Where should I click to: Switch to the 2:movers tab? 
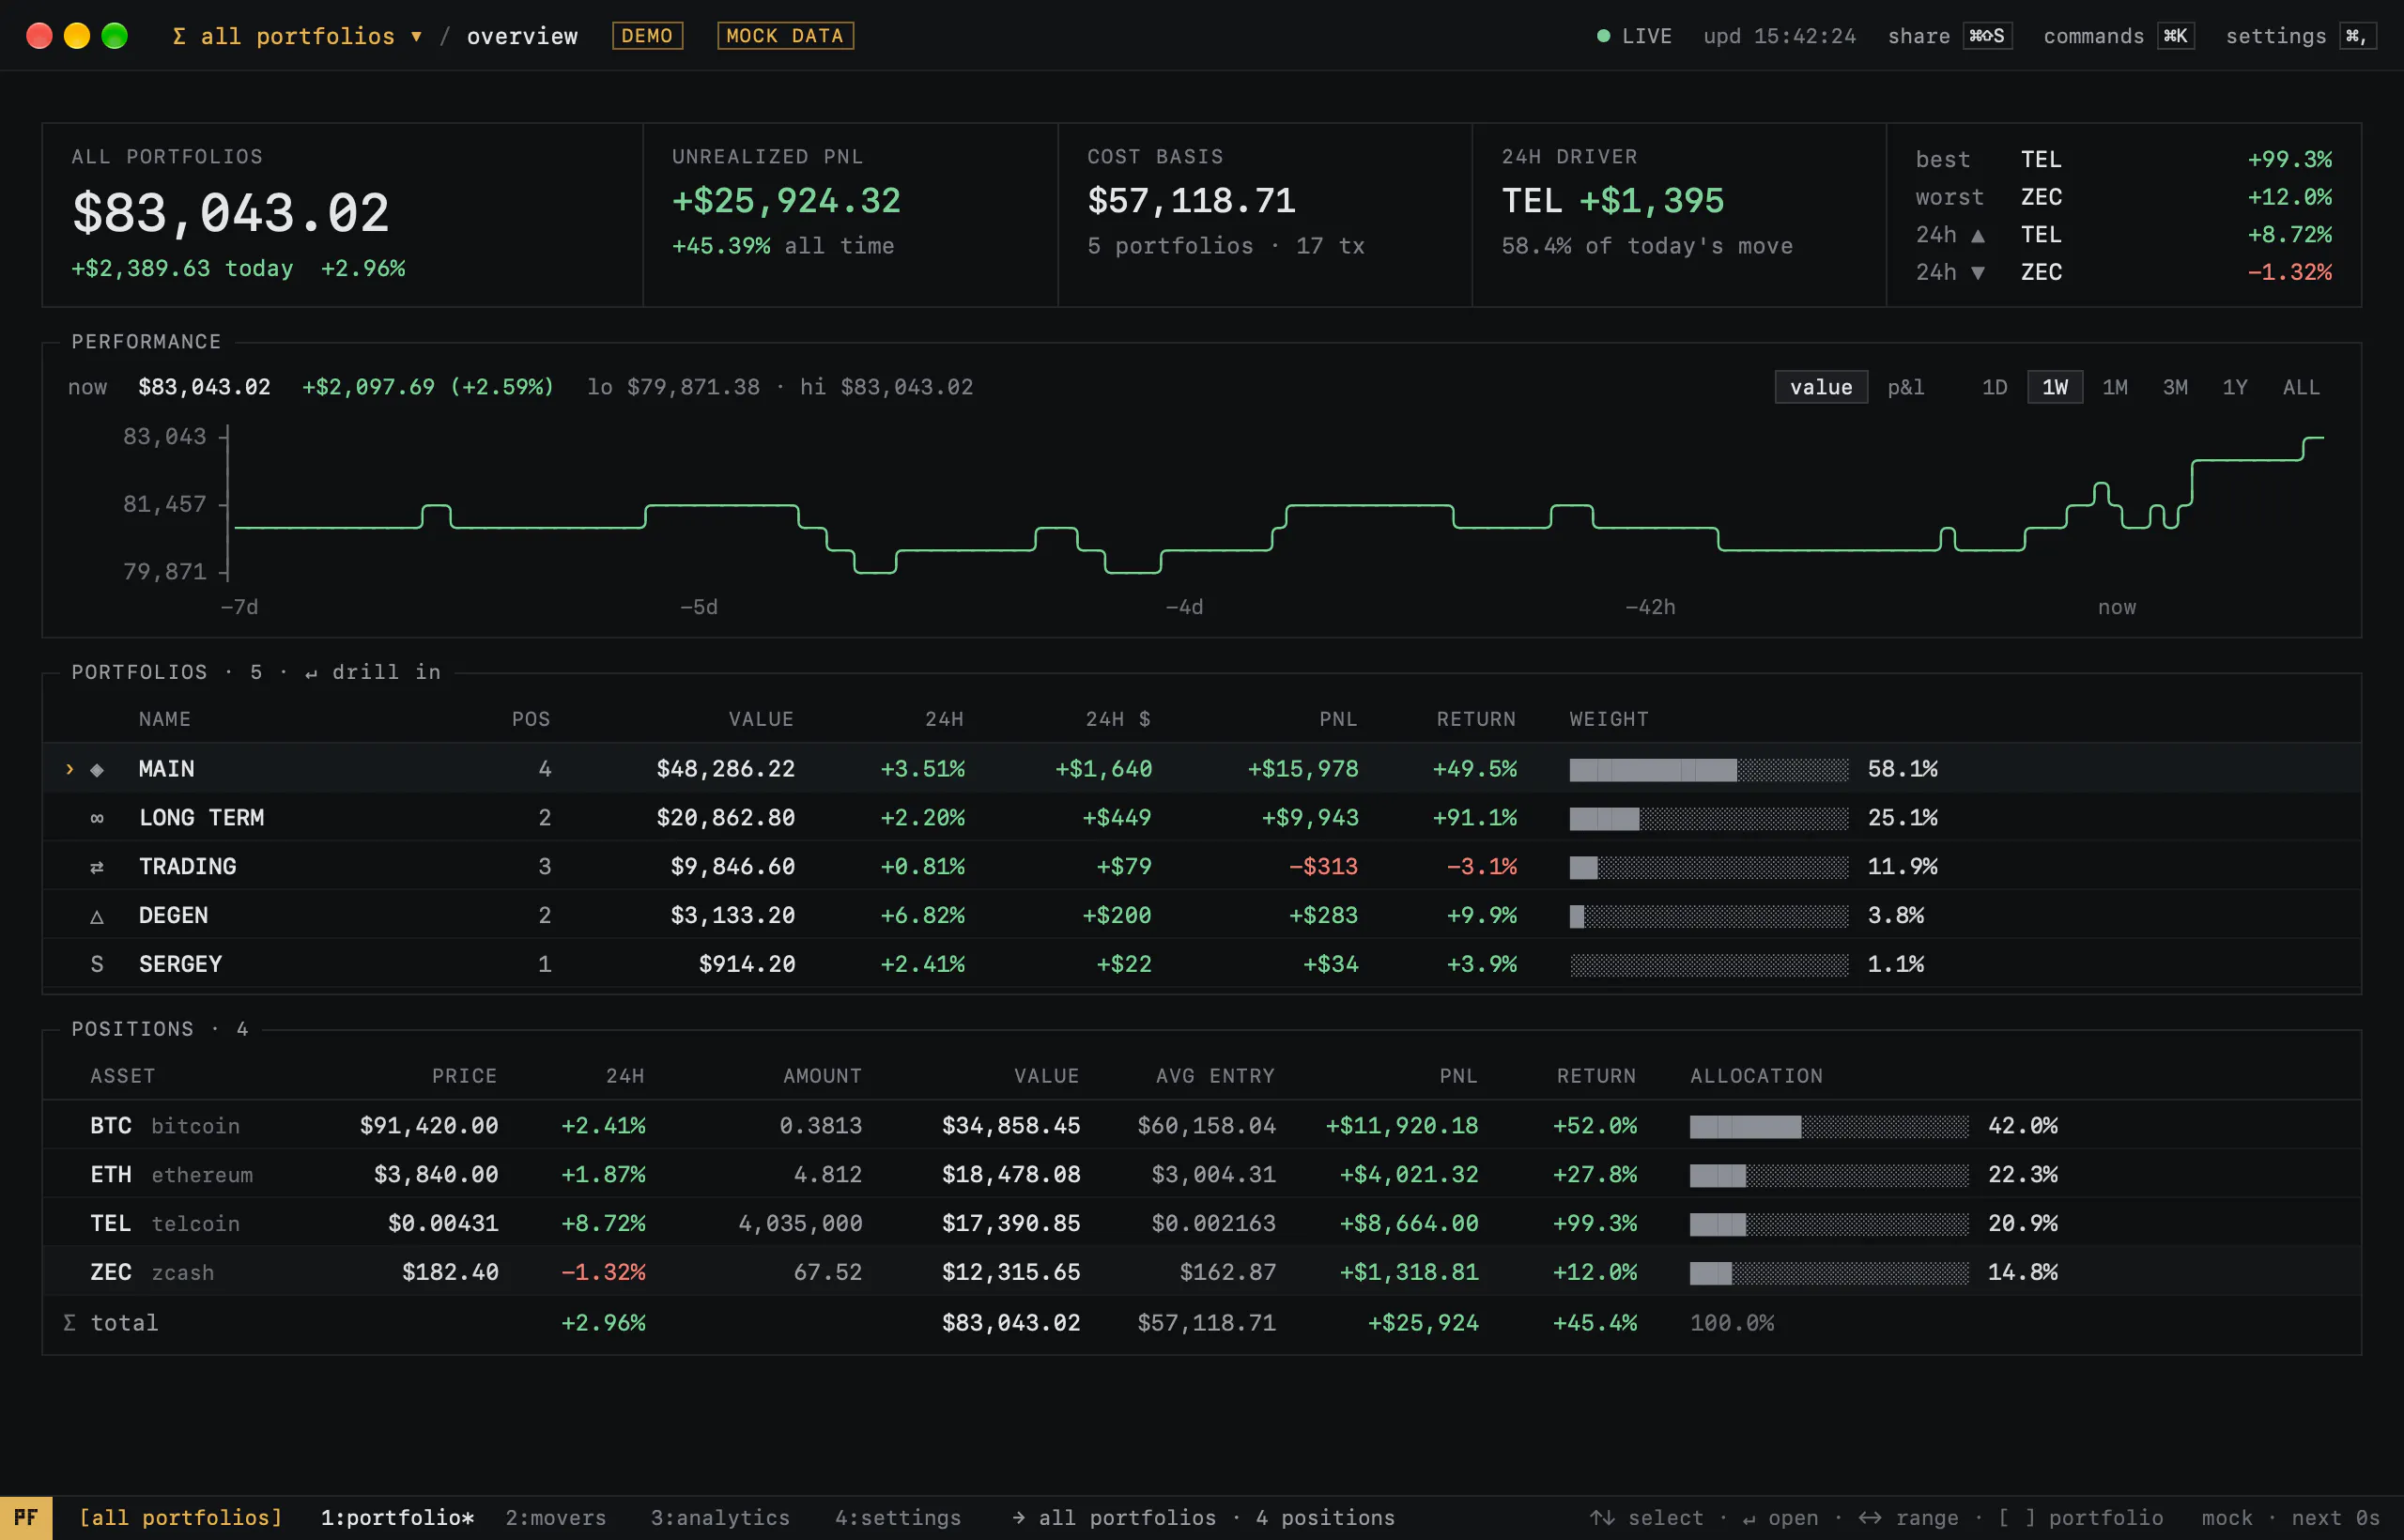(x=555, y=1518)
